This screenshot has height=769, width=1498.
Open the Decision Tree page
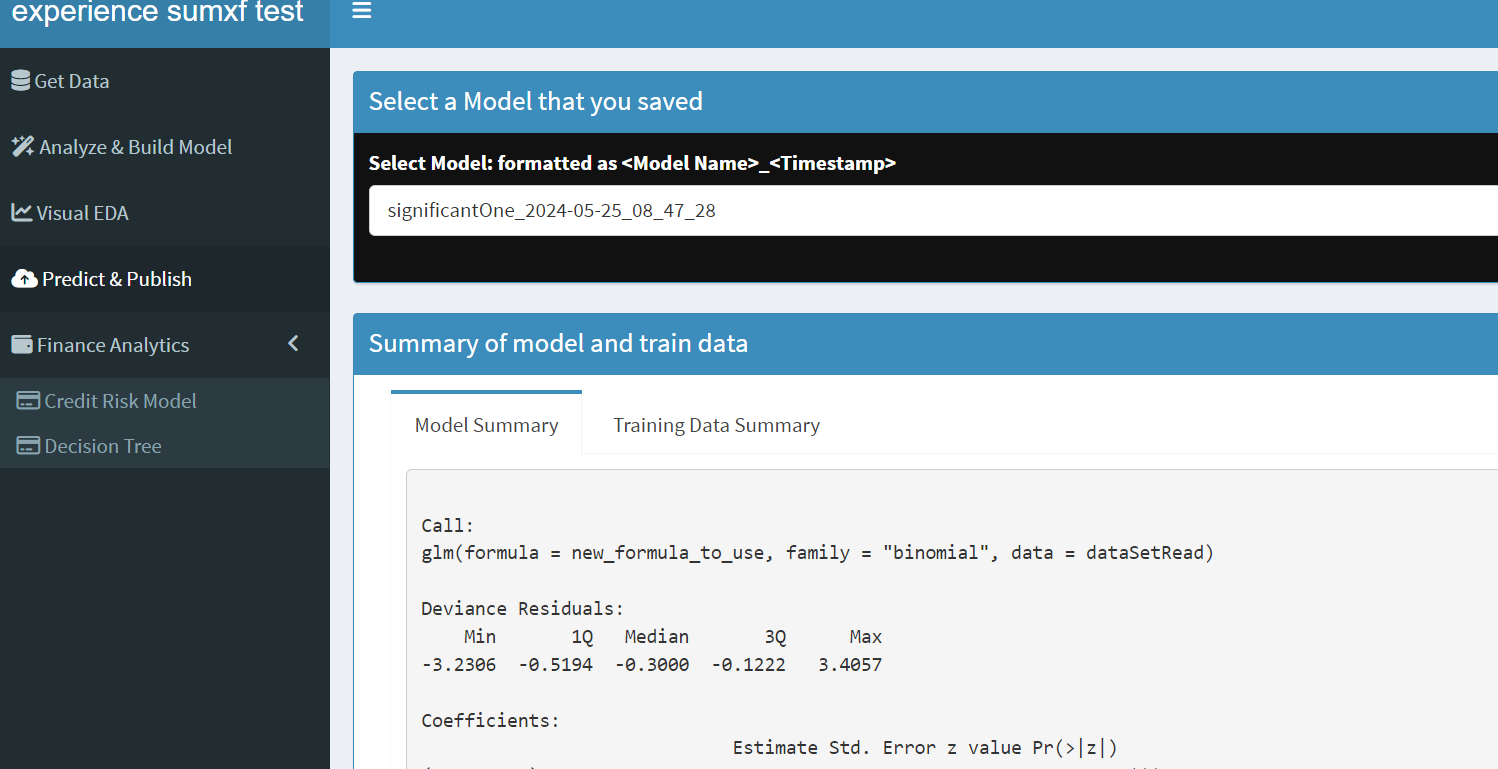pyautogui.click(x=165, y=446)
